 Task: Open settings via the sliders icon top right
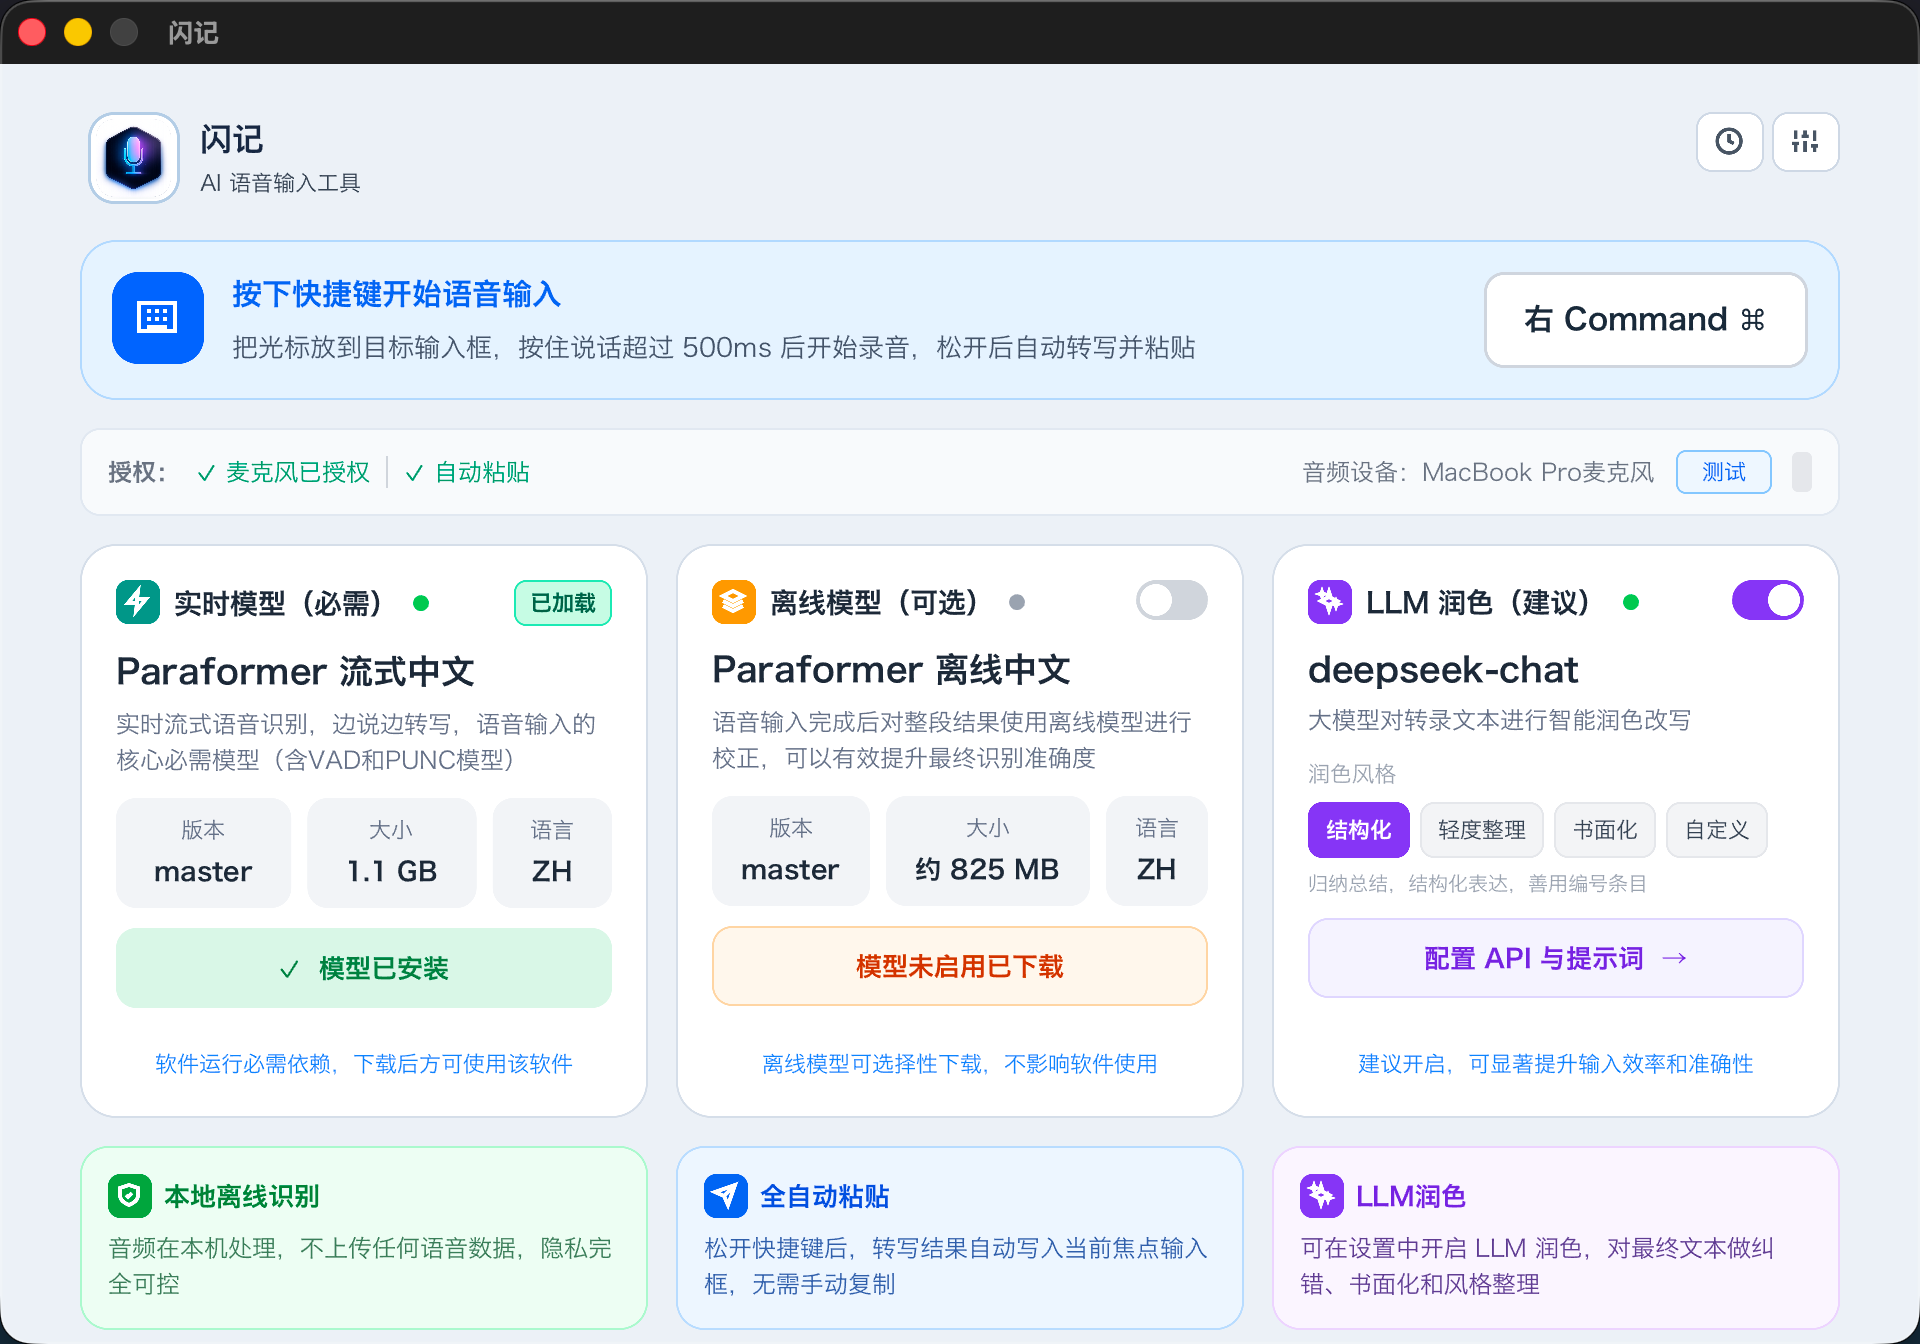(x=1805, y=142)
